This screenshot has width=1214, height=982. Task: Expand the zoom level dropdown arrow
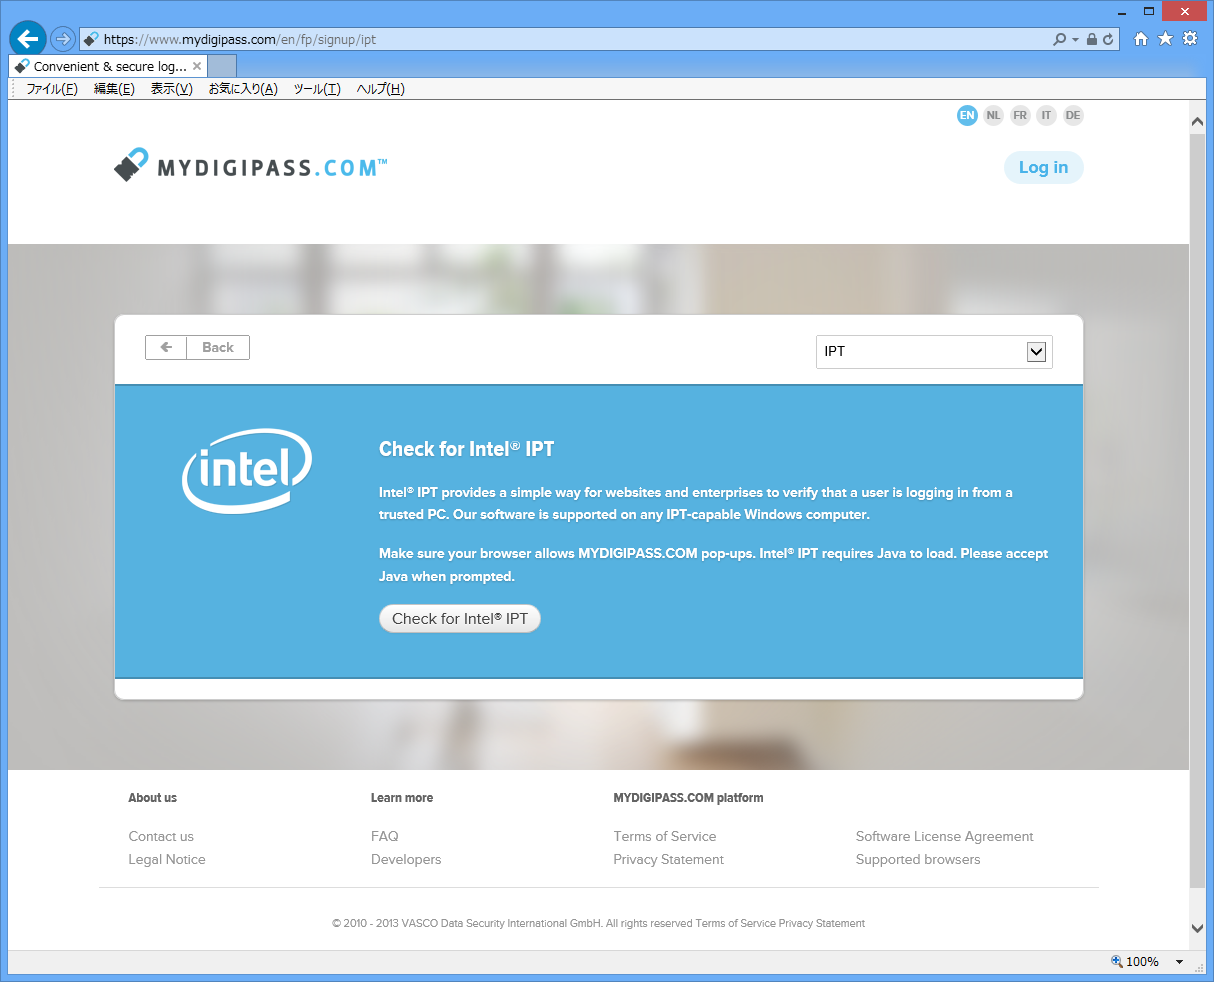[x=1179, y=962]
